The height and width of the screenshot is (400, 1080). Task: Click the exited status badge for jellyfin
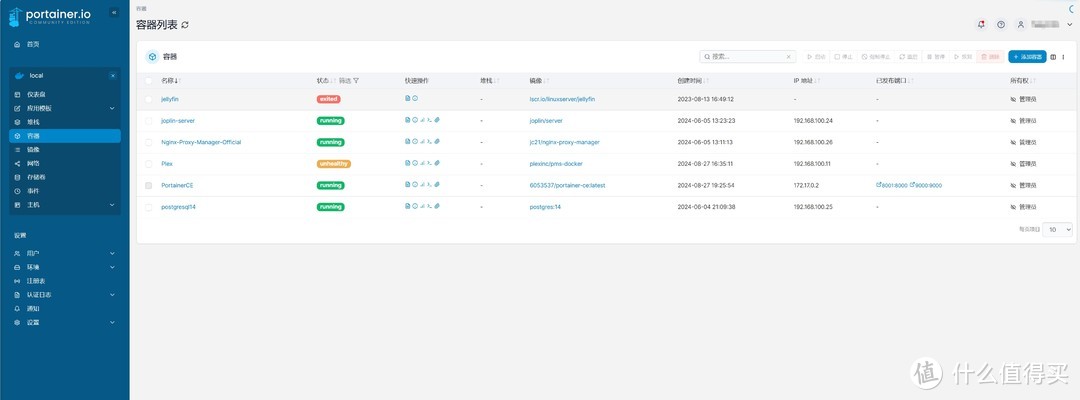click(x=329, y=99)
